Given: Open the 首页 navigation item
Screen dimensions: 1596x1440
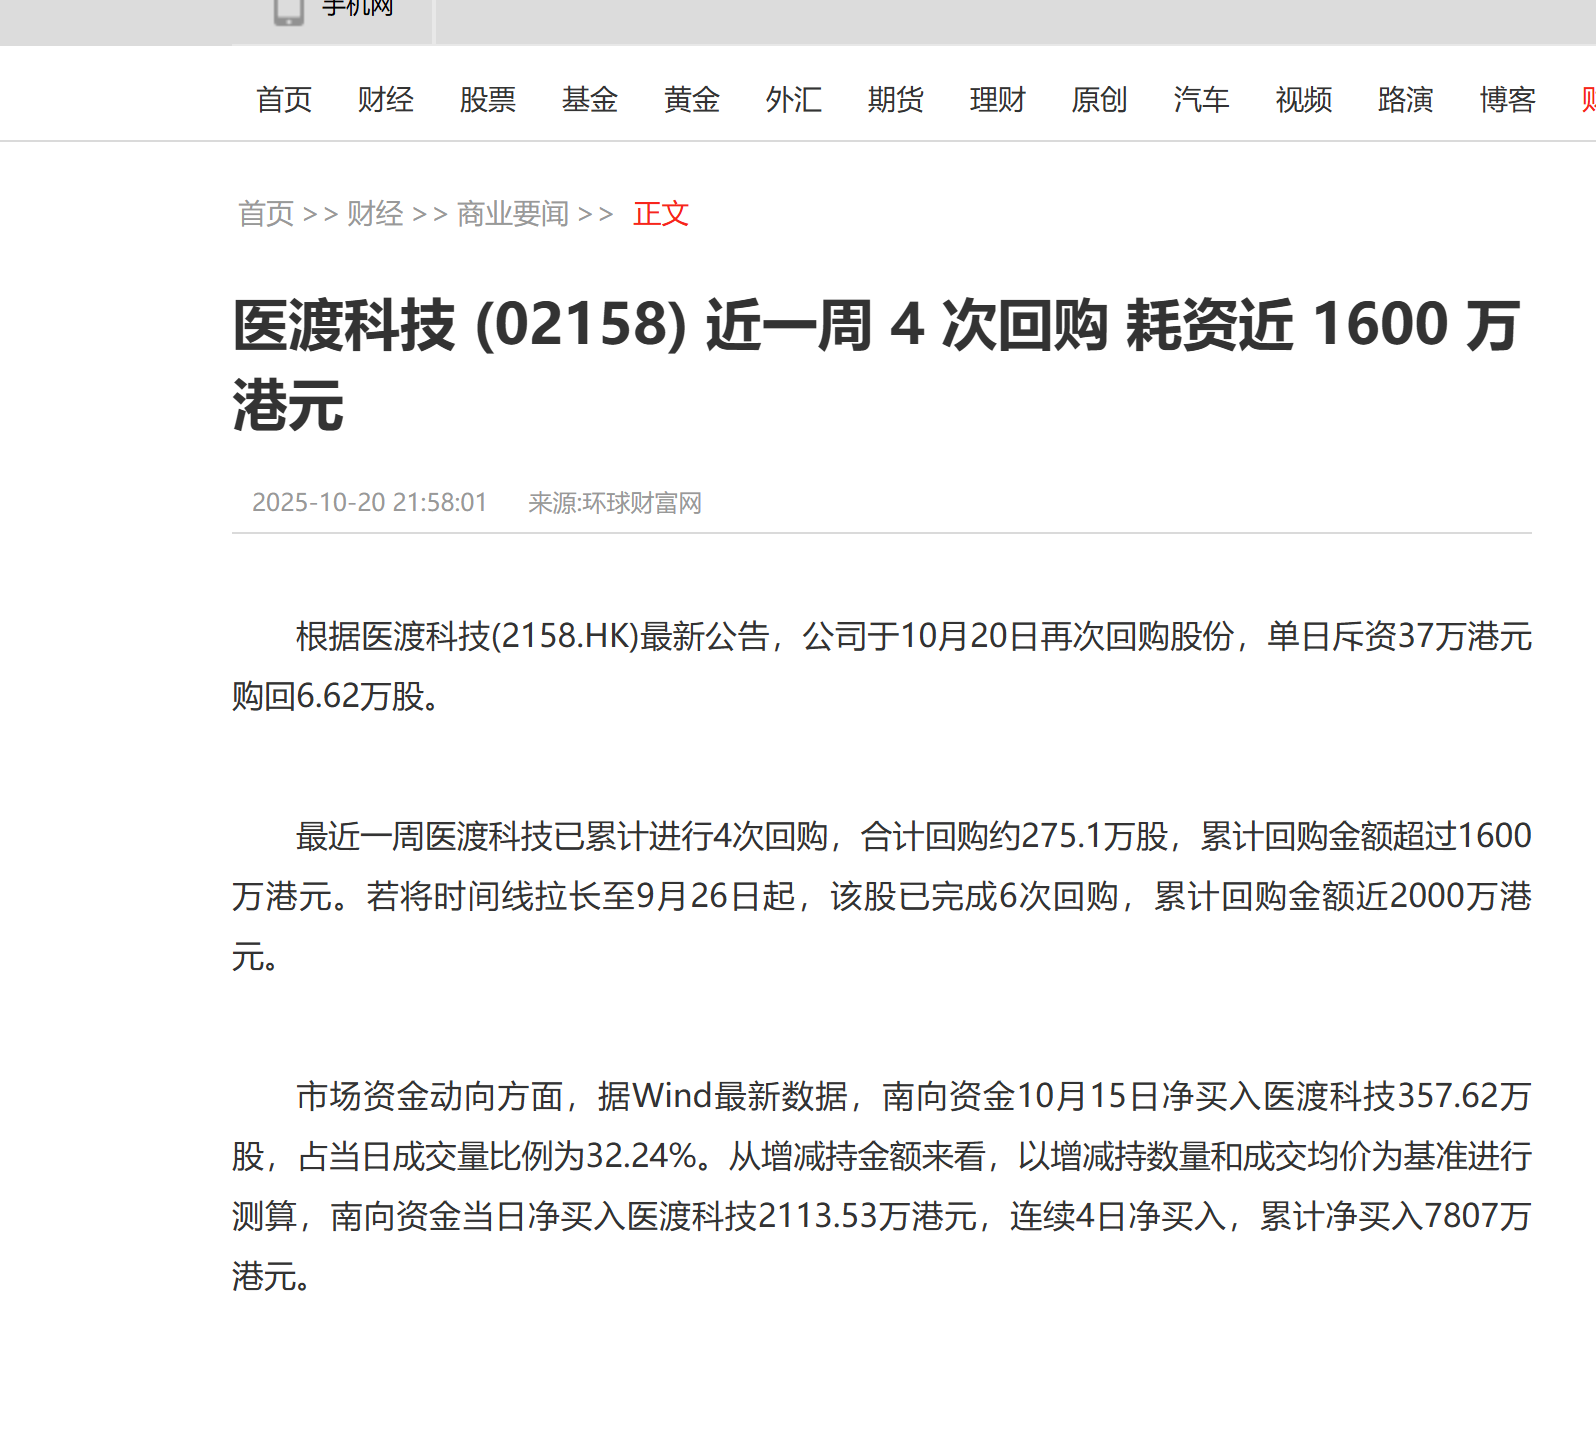Looking at the screenshot, I should [284, 100].
